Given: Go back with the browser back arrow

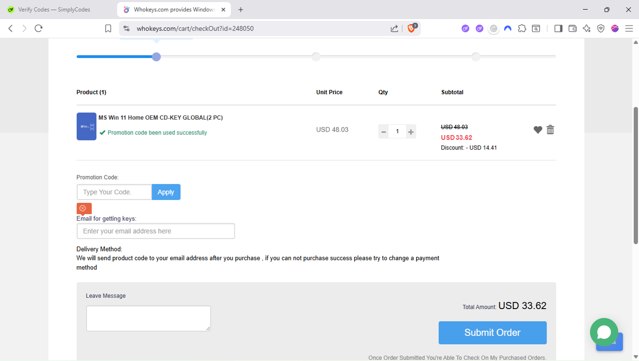Looking at the screenshot, I should pos(11,28).
